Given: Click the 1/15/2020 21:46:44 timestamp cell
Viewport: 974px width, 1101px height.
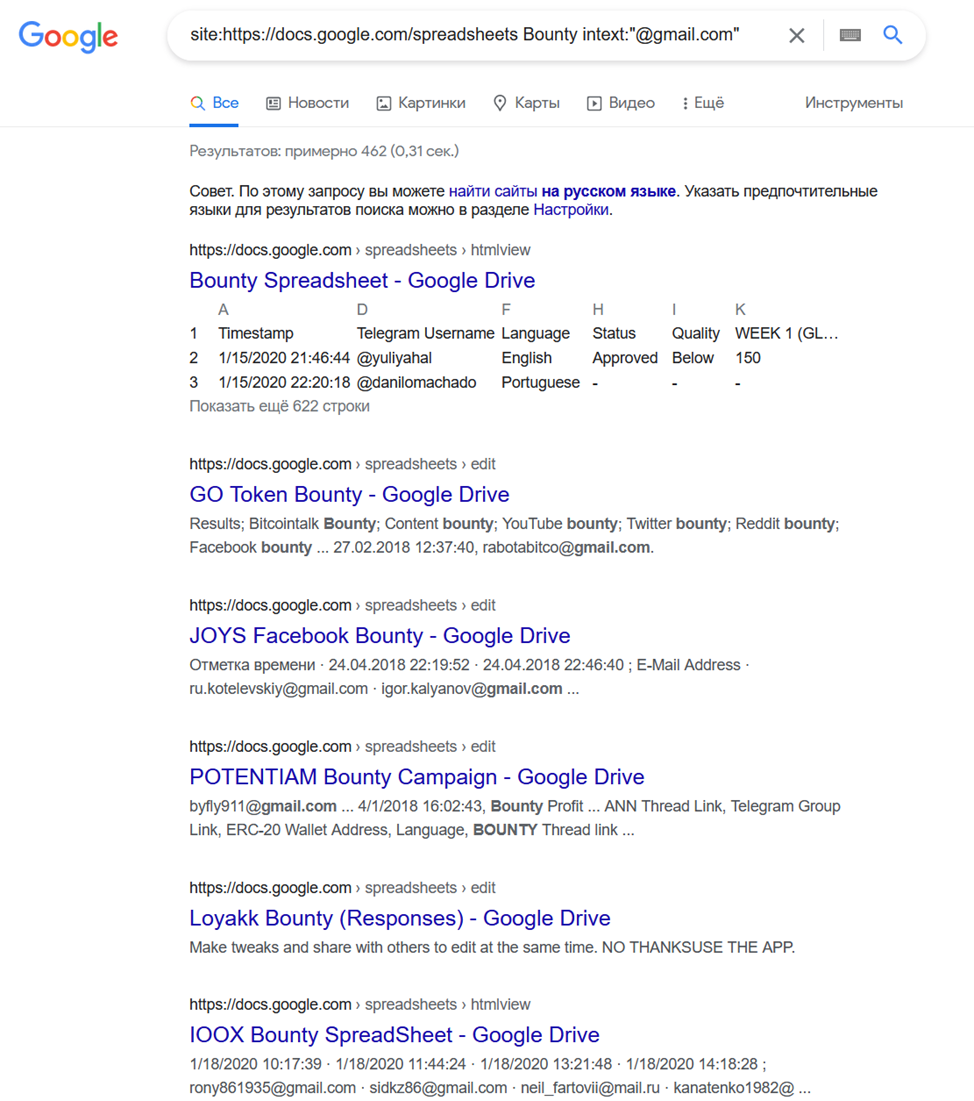Looking at the screenshot, I should [x=284, y=358].
